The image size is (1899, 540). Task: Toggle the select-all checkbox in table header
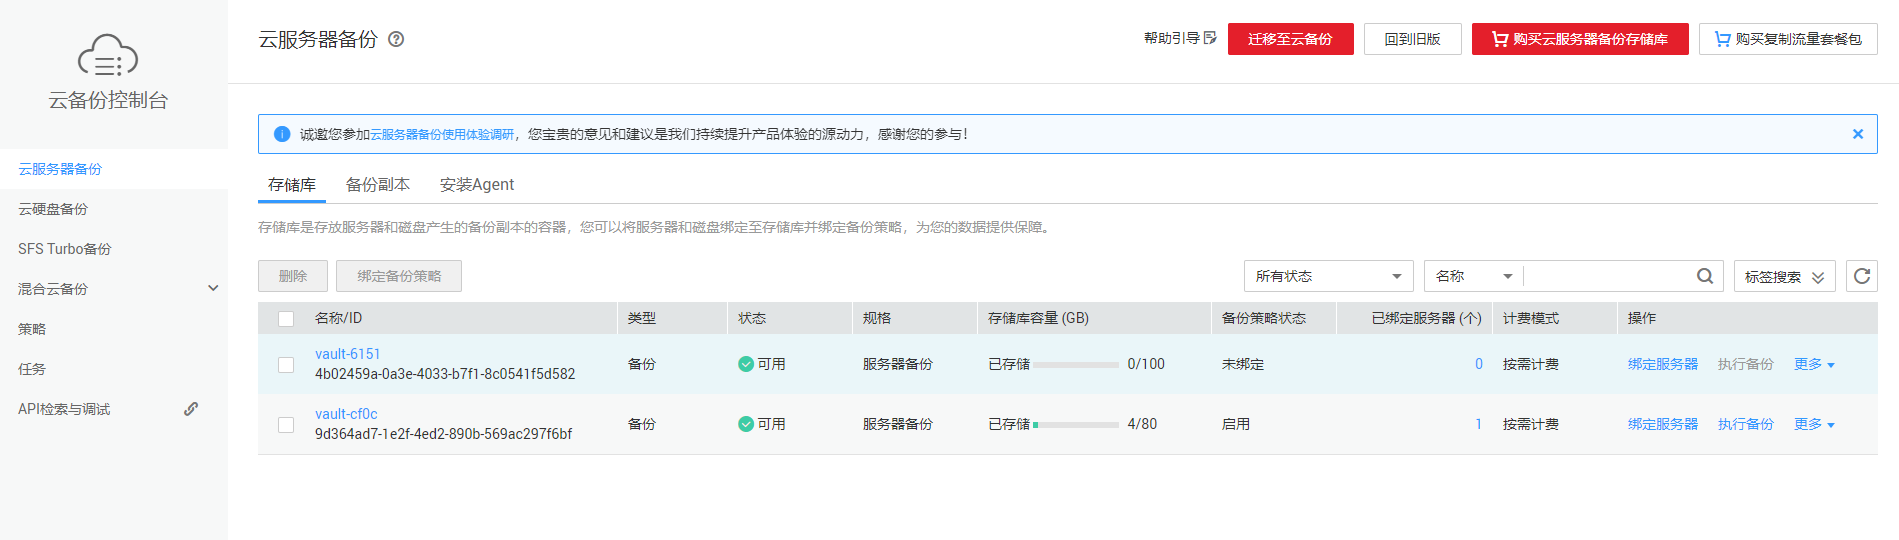[x=286, y=319]
